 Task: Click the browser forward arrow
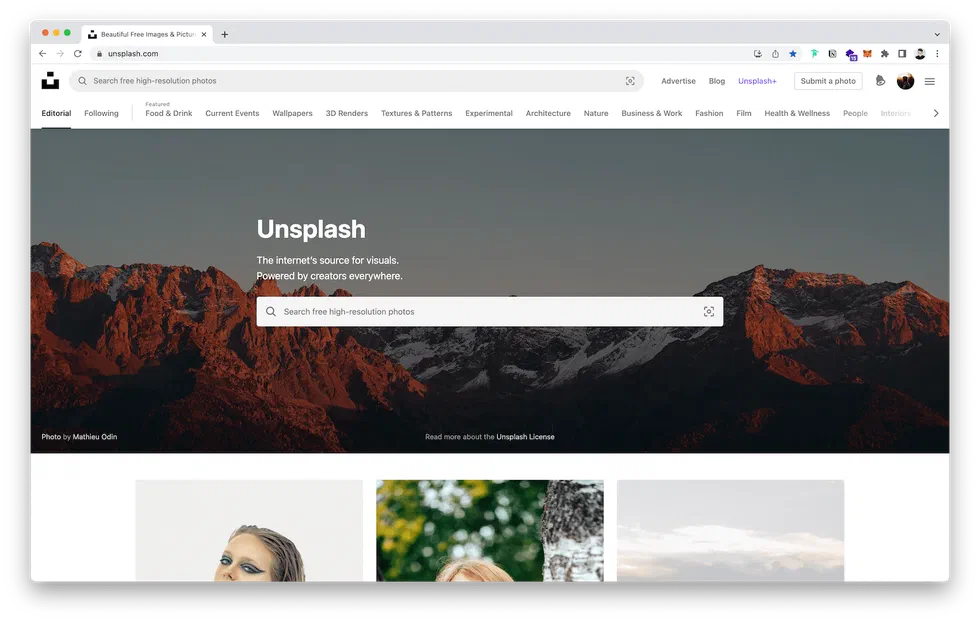click(x=60, y=54)
